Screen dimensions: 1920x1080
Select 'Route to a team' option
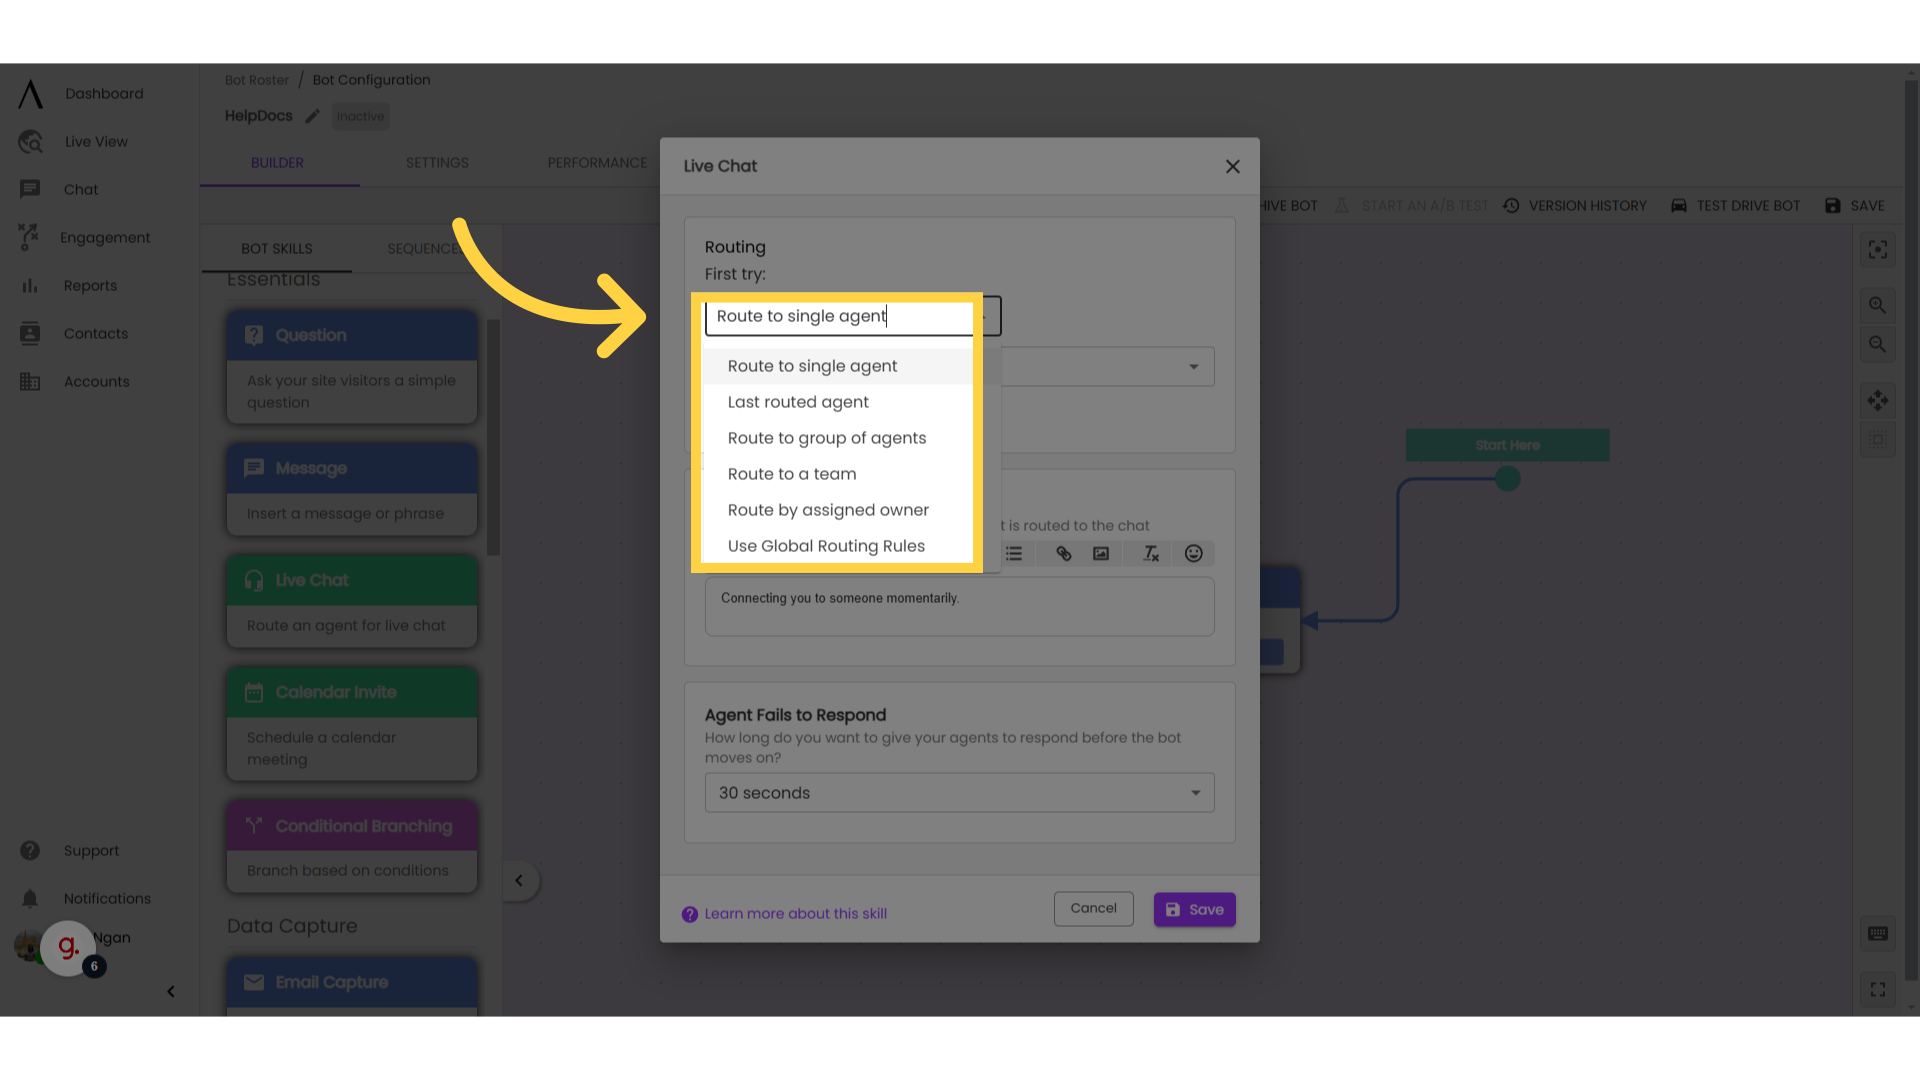pos(793,473)
